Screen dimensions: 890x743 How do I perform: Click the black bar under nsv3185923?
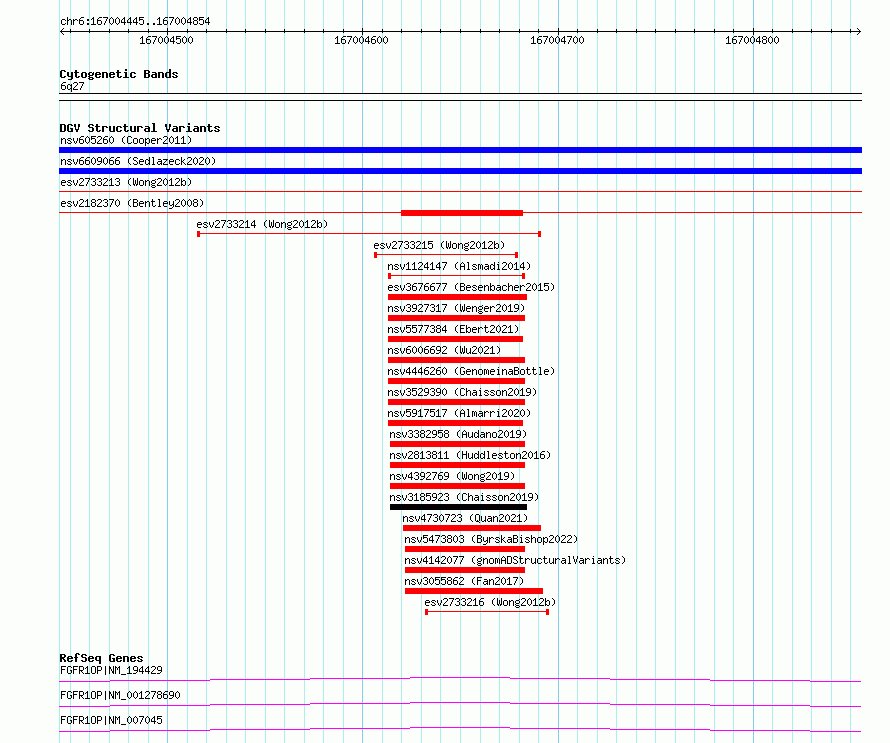pyautogui.click(x=458, y=507)
